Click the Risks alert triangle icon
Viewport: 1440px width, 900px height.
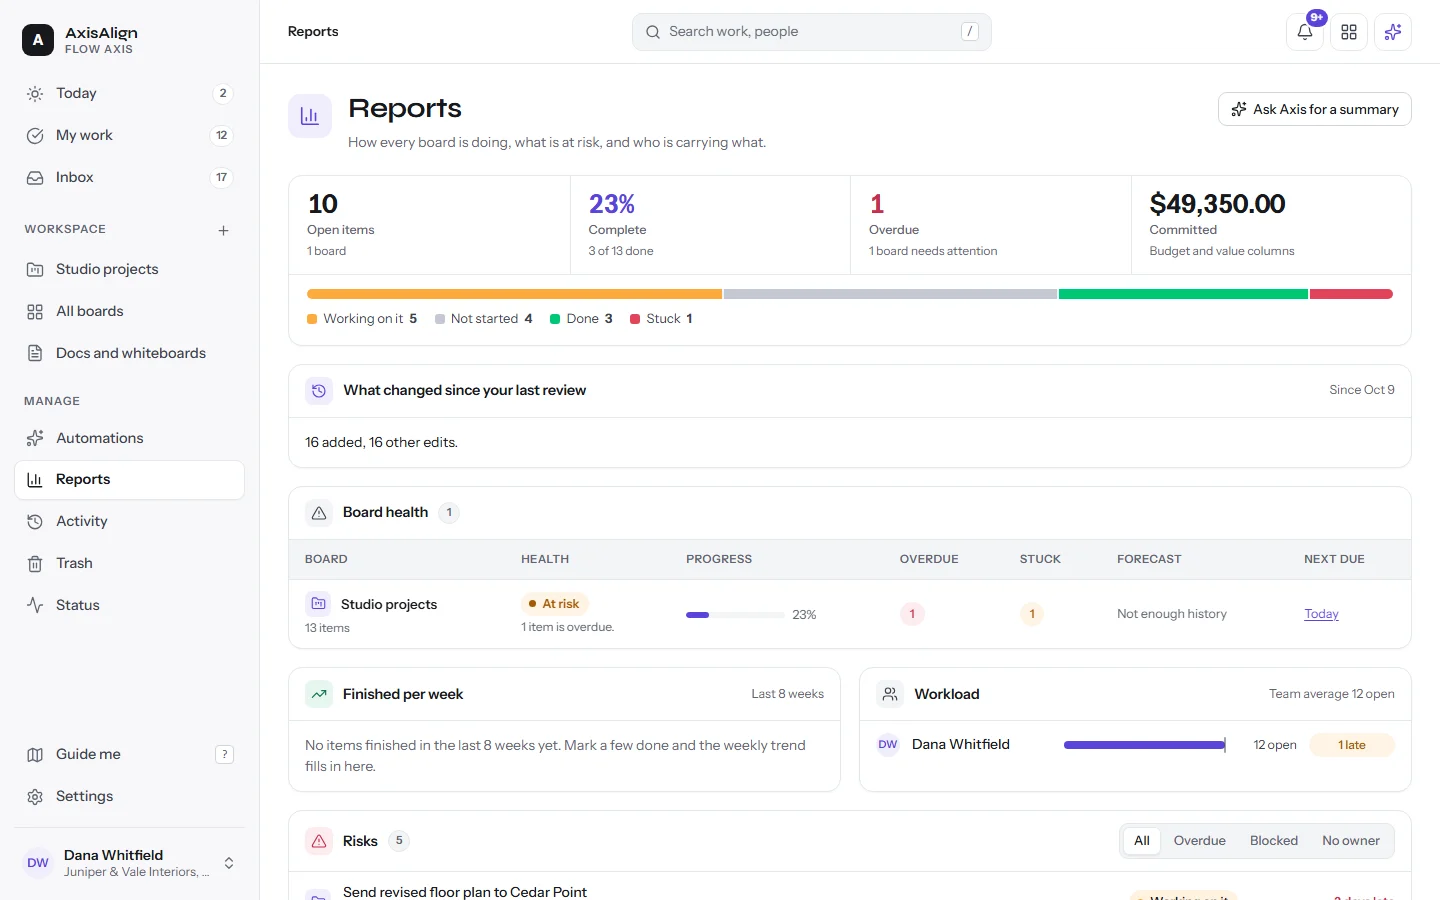[x=319, y=841]
